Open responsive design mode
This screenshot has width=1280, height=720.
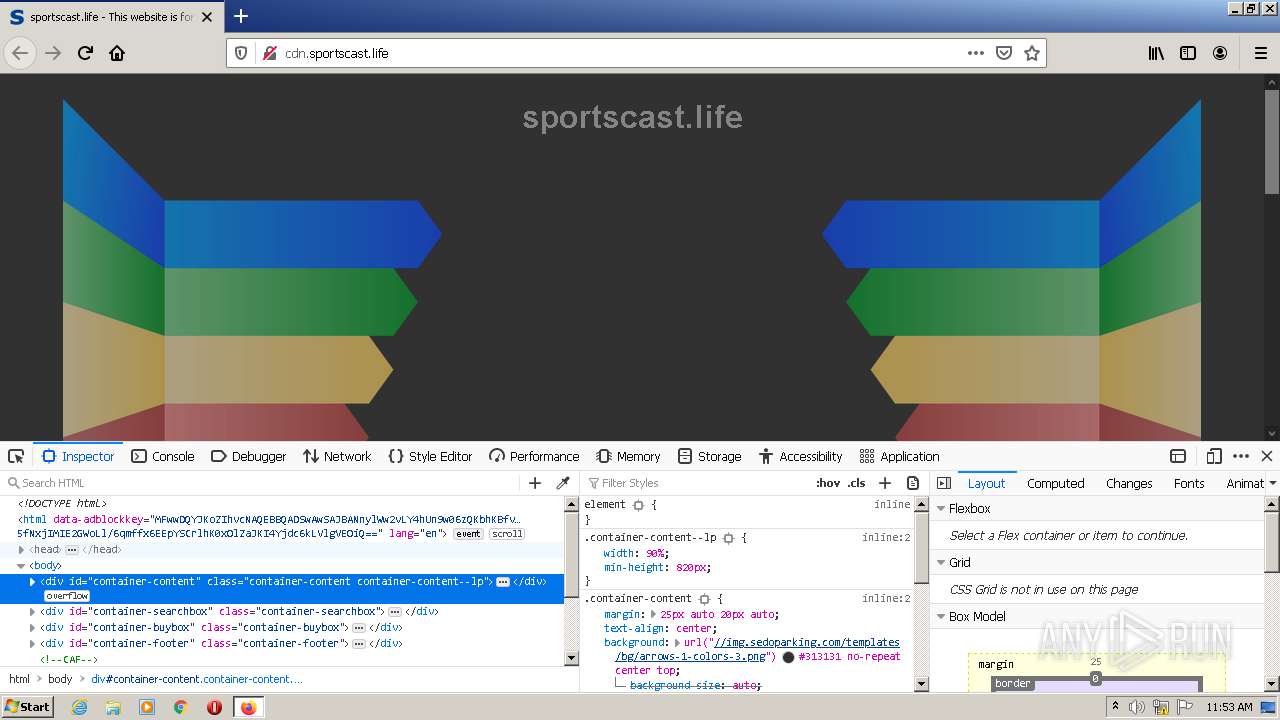(x=1214, y=456)
